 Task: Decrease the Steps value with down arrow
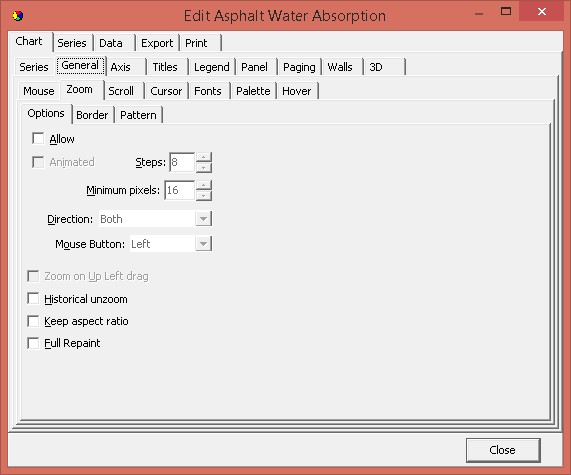tap(204, 167)
